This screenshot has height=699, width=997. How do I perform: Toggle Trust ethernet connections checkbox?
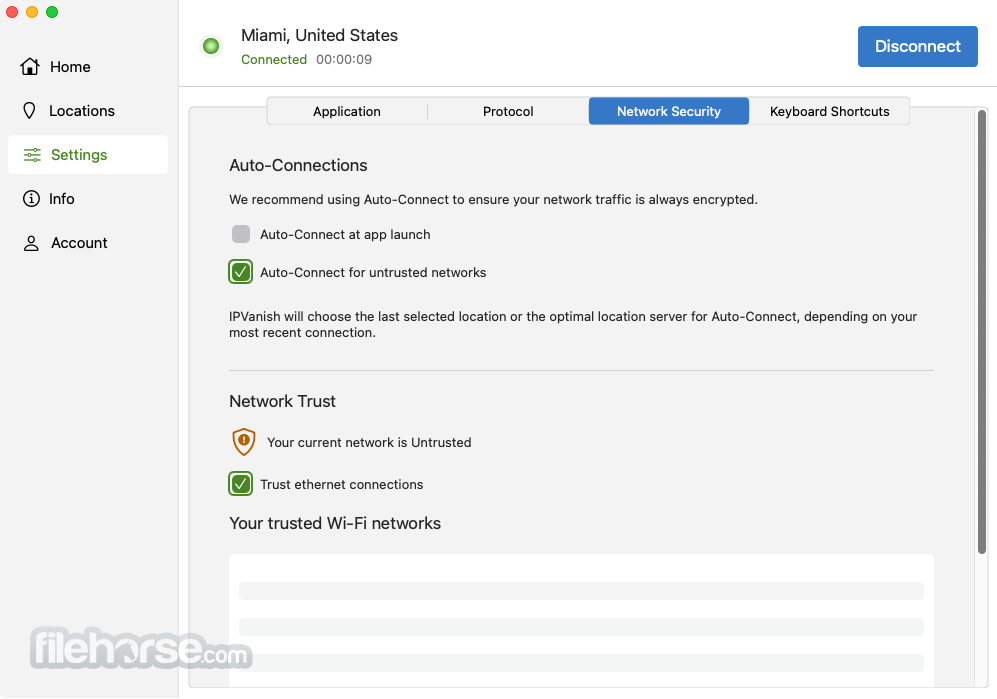[x=240, y=484]
